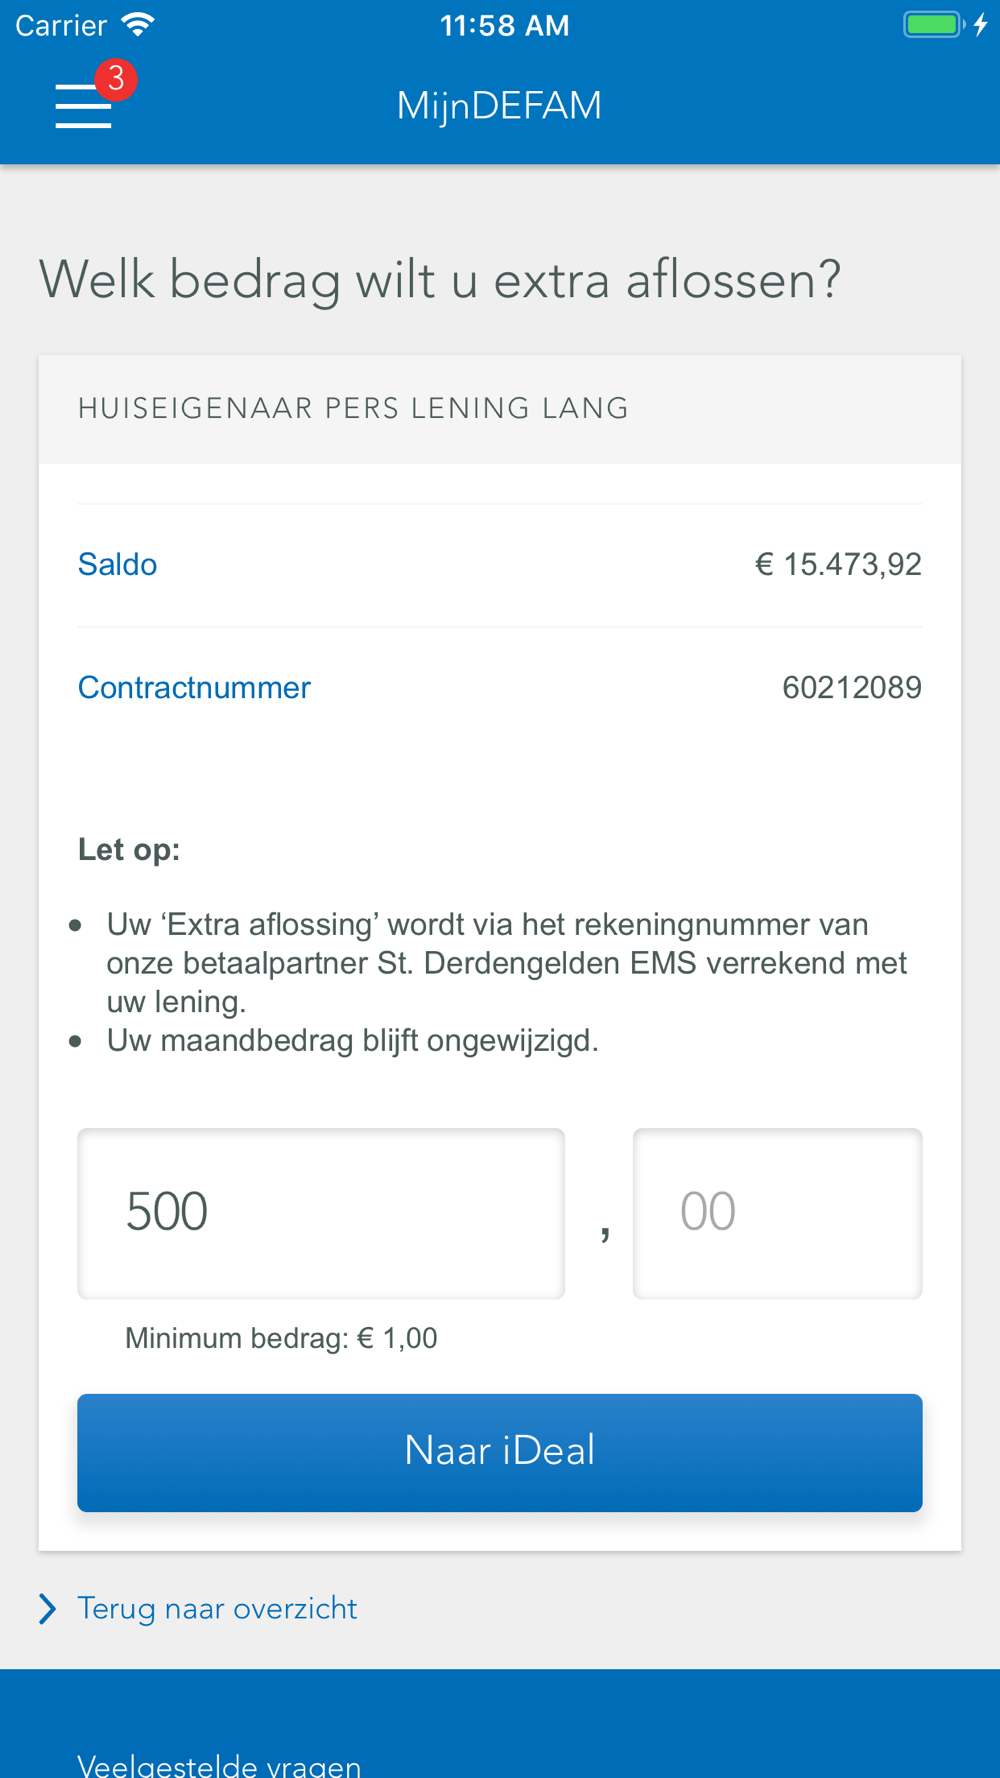
Task: Tap the Contractnummer label
Action: [194, 688]
